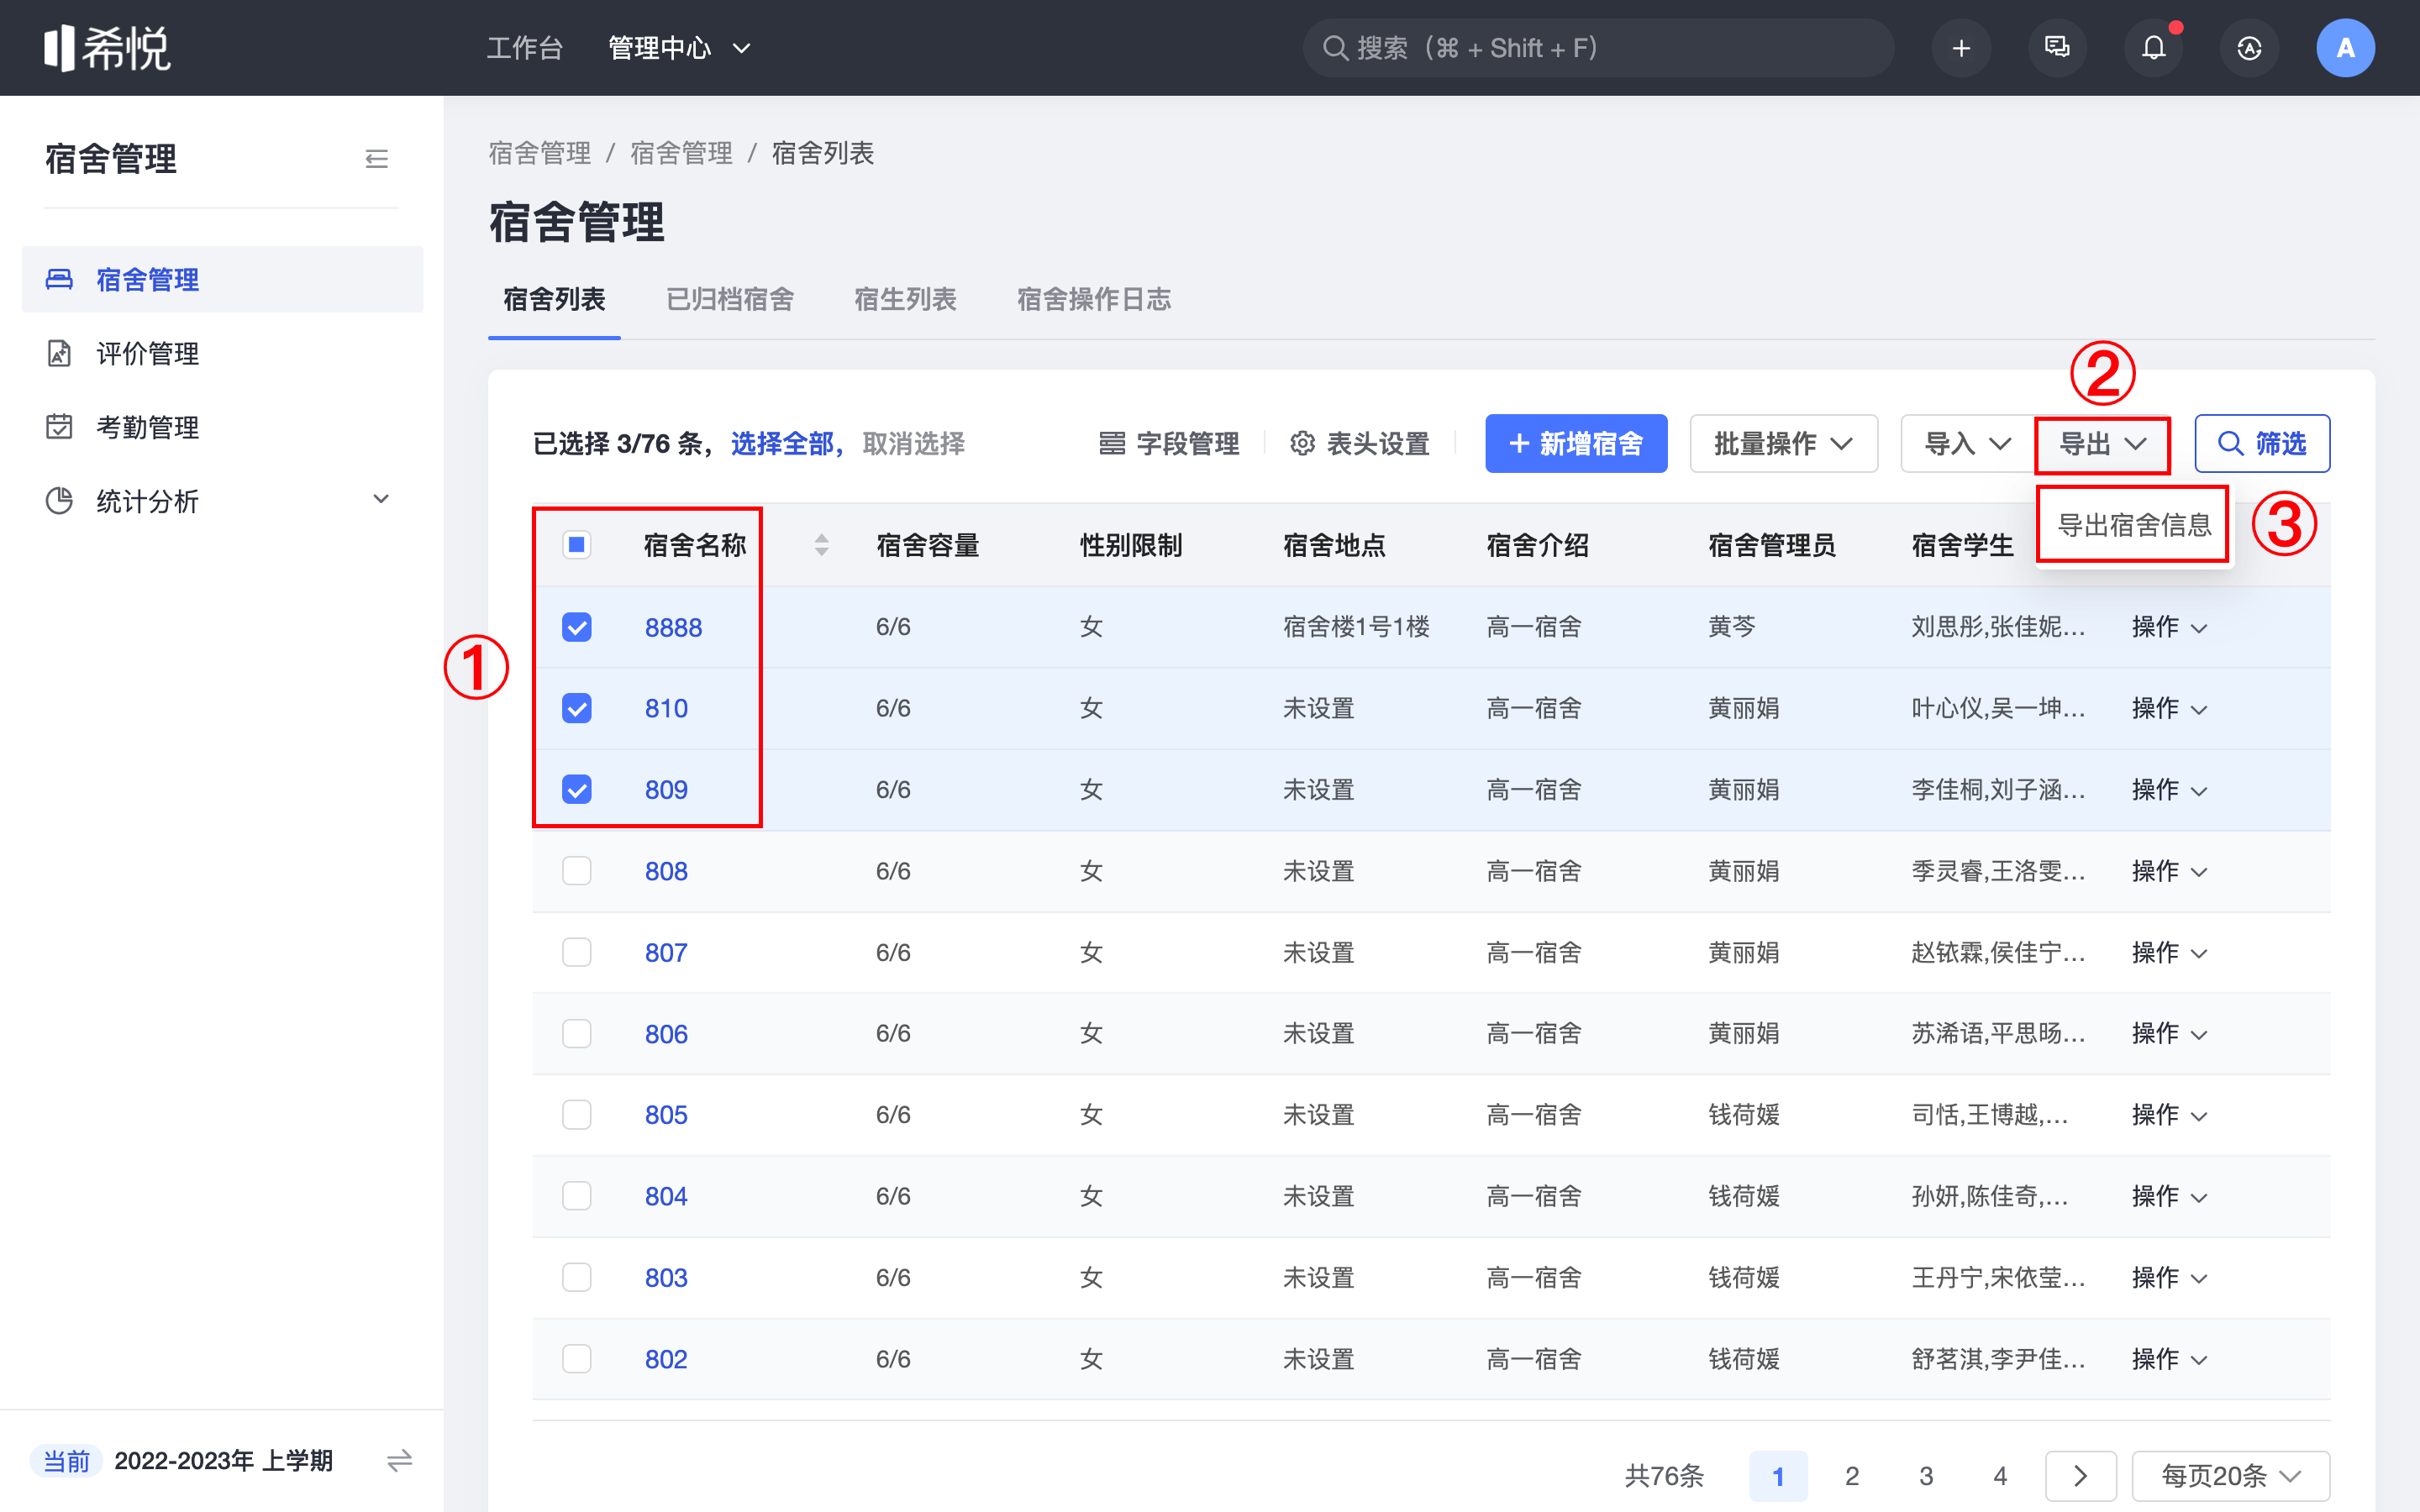Collapse the sidebar menu icon
The width and height of the screenshot is (2420, 1512).
pos(376,159)
